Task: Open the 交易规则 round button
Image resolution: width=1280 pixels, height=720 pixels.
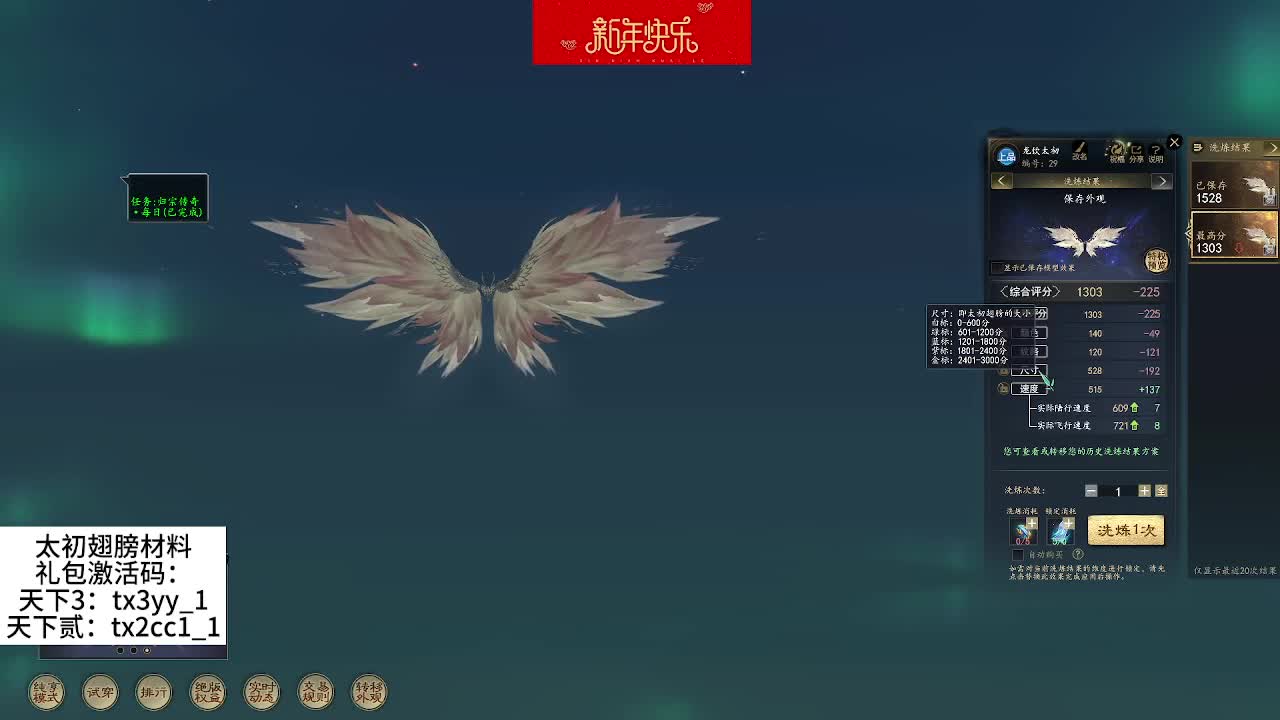Action: click(316, 691)
